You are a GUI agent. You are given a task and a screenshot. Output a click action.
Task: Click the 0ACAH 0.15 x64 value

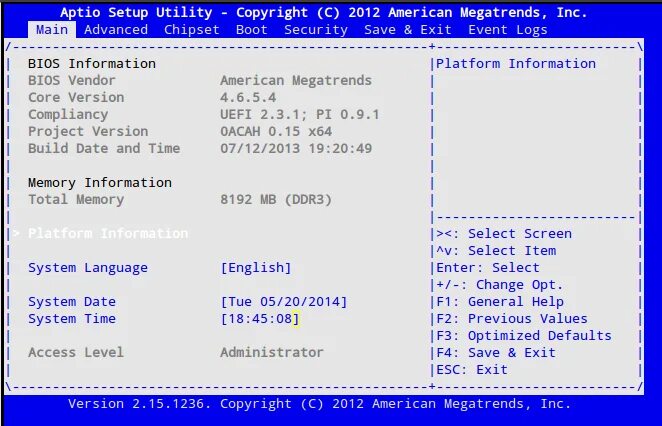click(x=276, y=131)
